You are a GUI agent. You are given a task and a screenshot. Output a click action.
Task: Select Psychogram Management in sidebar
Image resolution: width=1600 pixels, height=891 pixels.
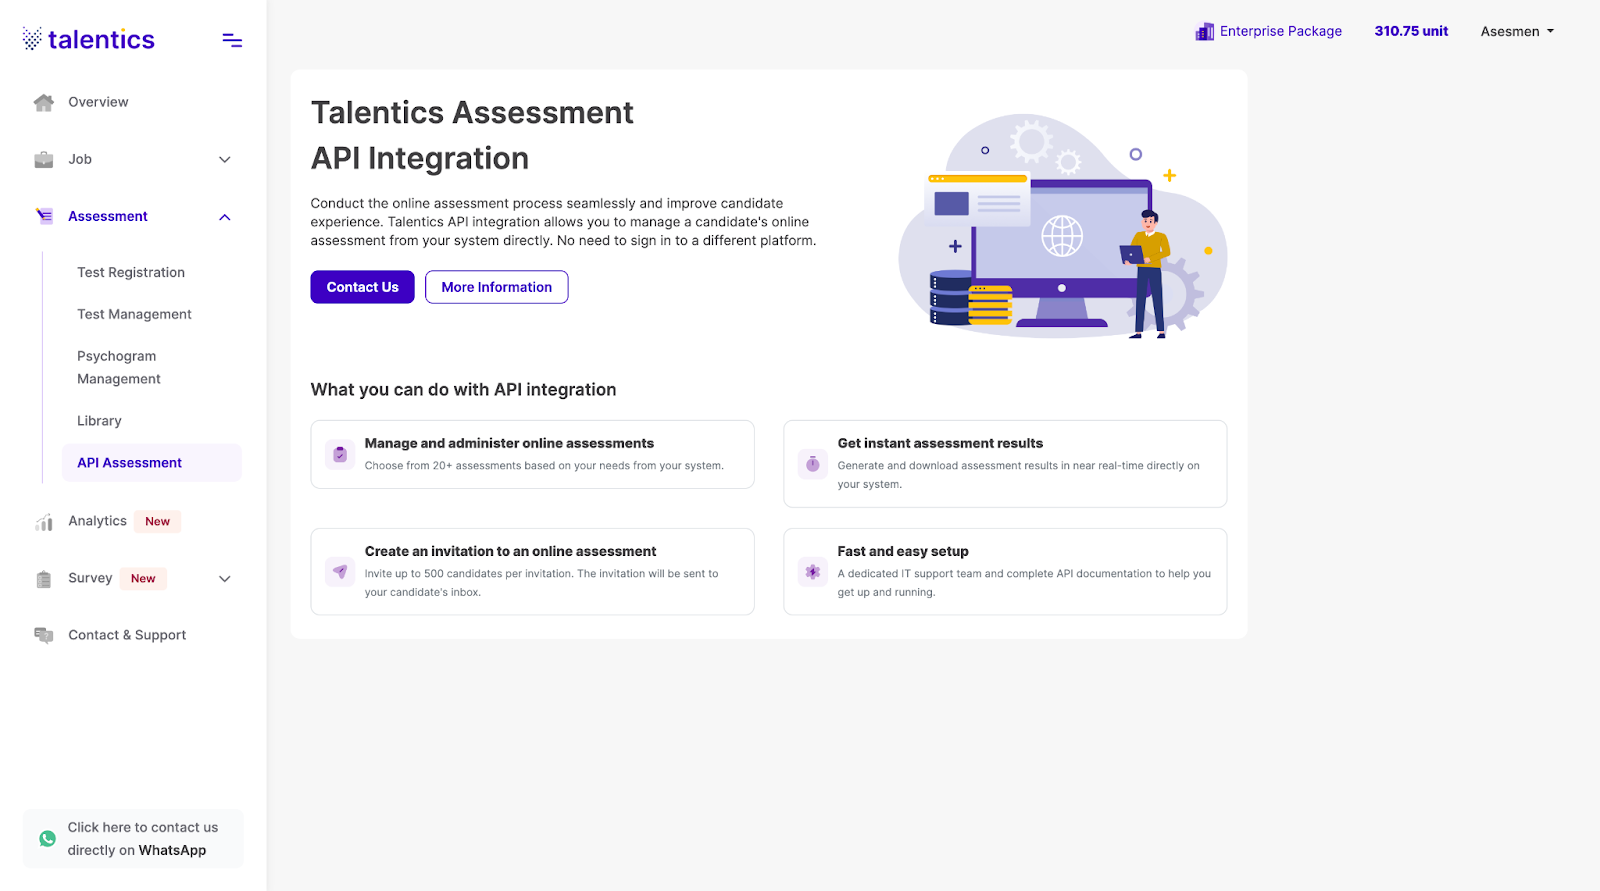(119, 367)
